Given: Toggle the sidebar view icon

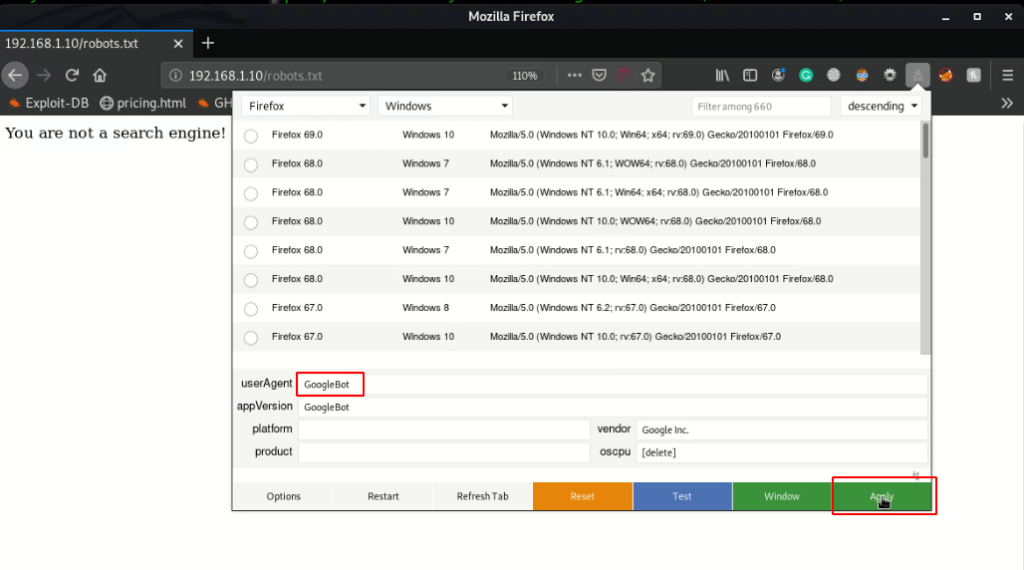Looking at the screenshot, I should tap(750, 76).
